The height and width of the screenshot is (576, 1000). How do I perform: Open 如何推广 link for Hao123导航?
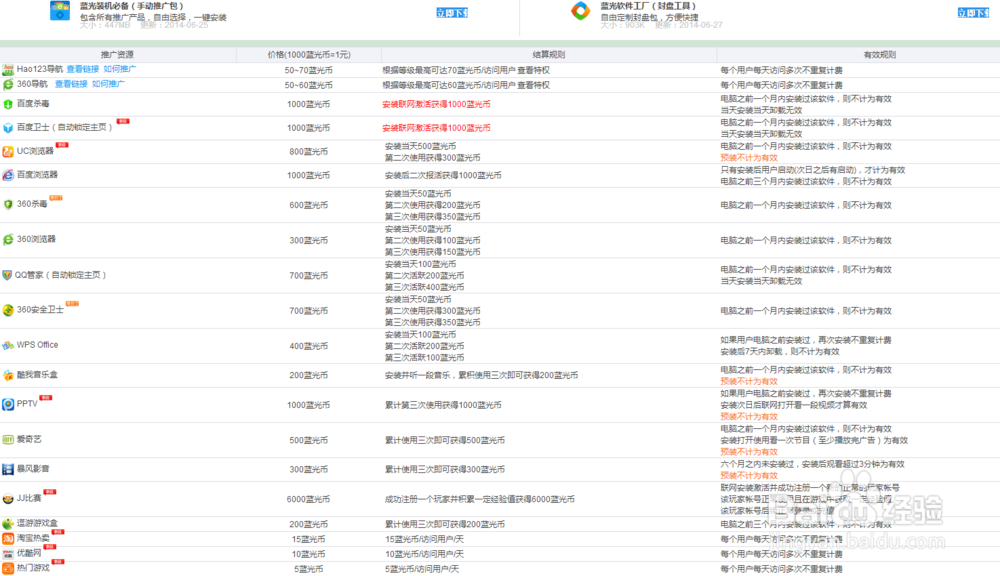[119, 69]
